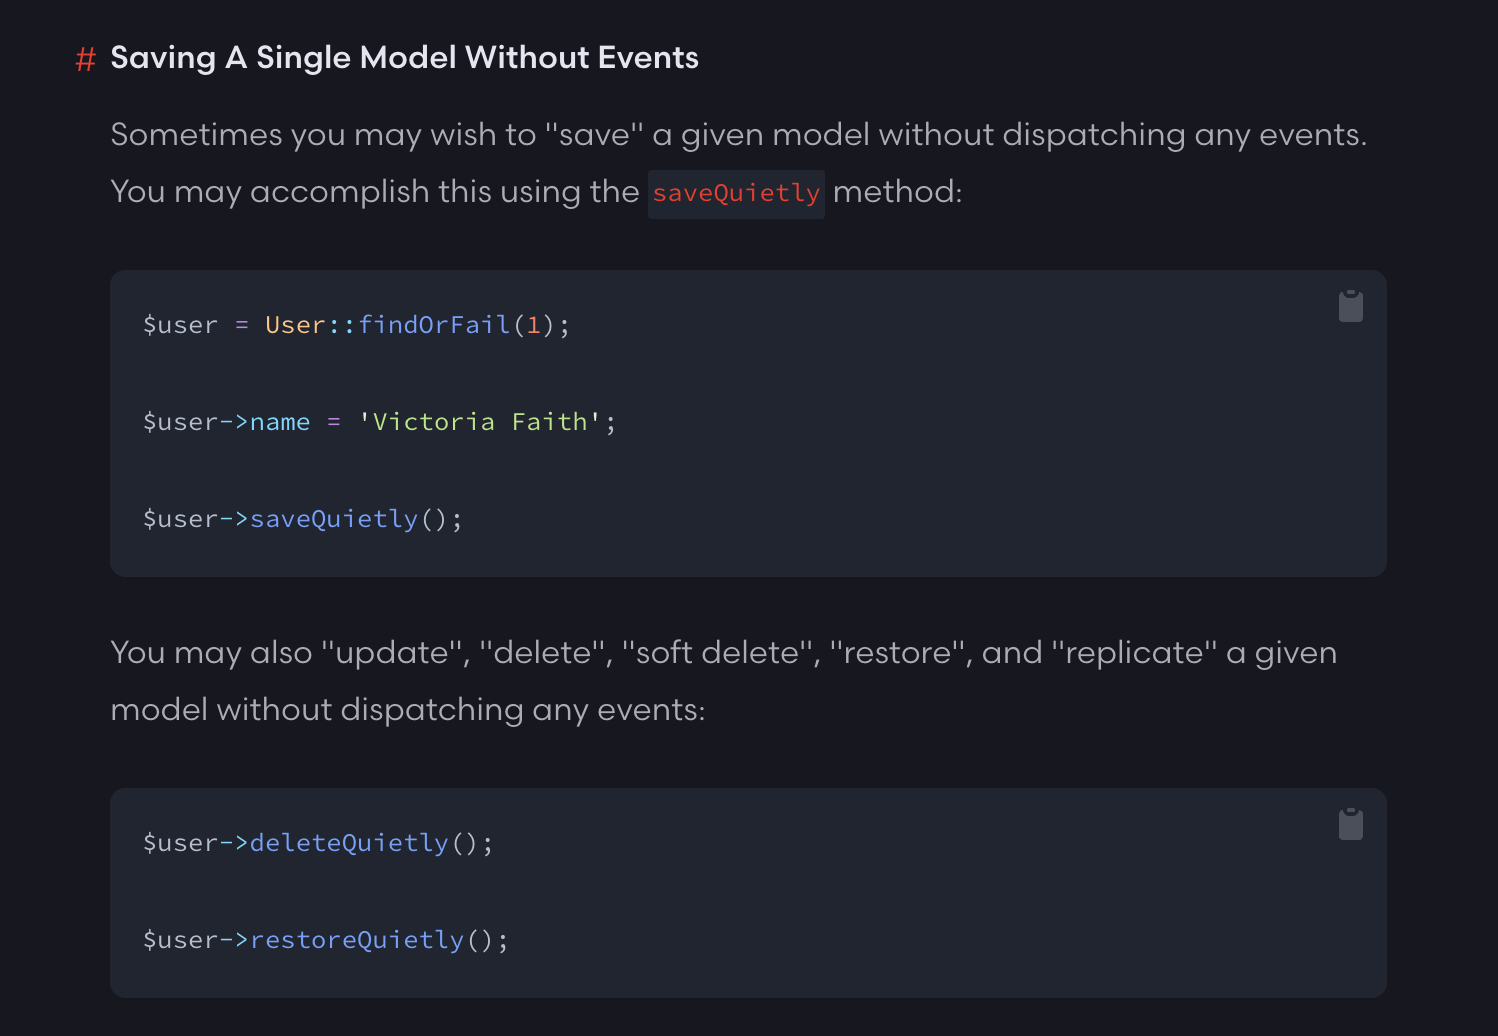Screen dimensions: 1498x1036
Task: Click the 'Victoria Faith' string in the code
Action: (x=480, y=422)
